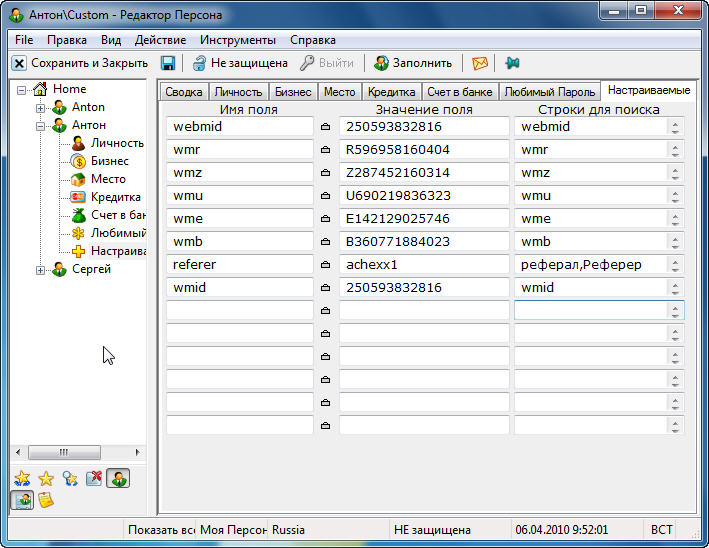Click the lock icon in wmr row

click(325, 150)
